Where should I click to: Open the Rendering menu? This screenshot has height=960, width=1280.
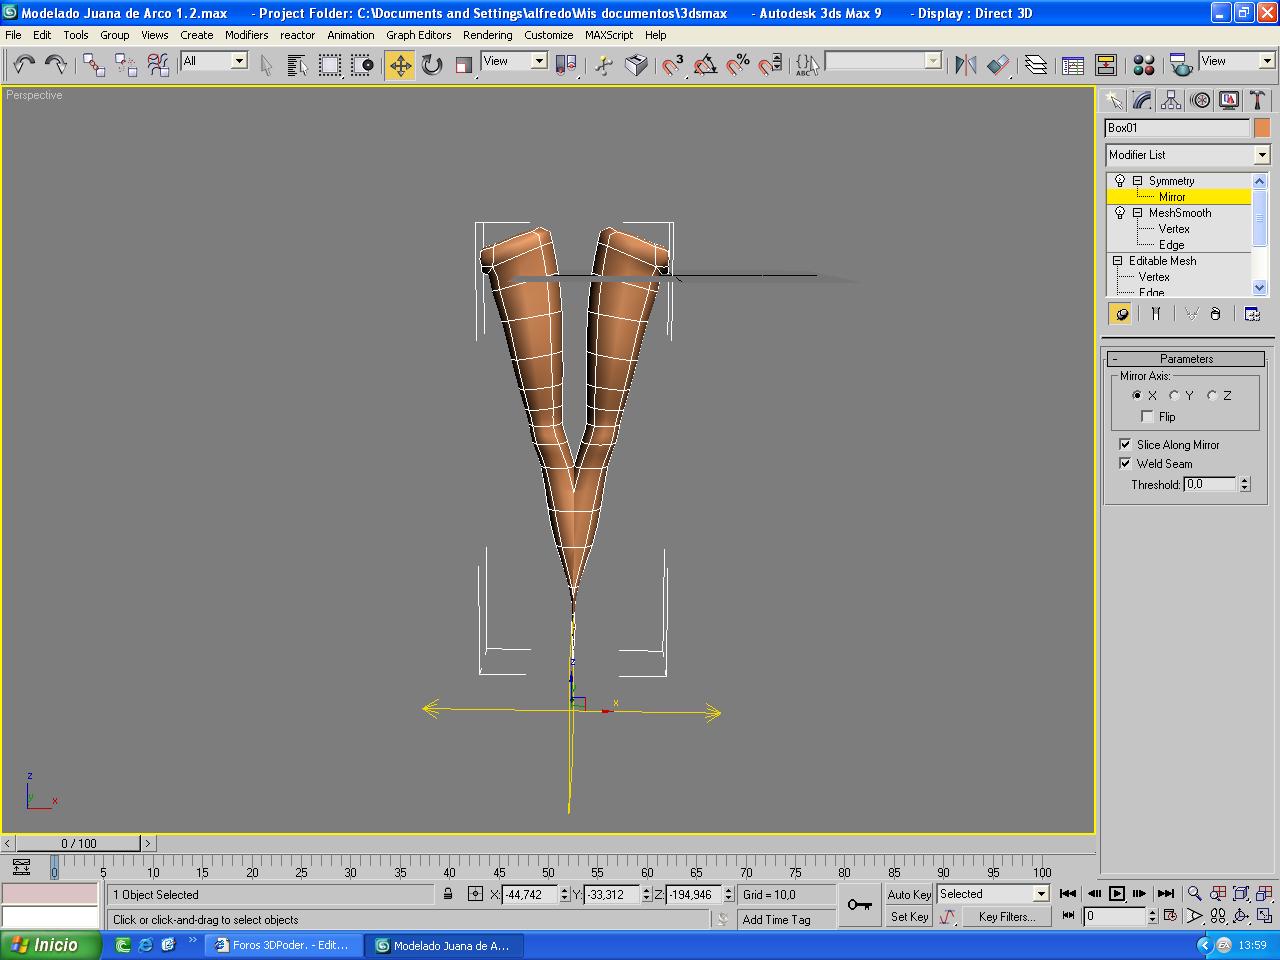click(x=487, y=35)
